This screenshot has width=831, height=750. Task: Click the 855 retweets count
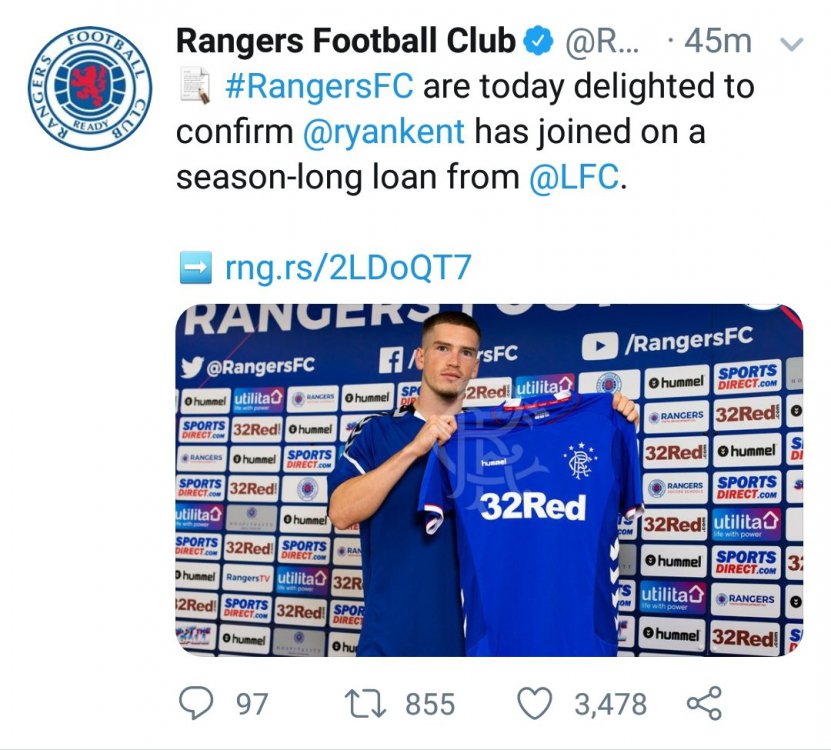point(430,704)
